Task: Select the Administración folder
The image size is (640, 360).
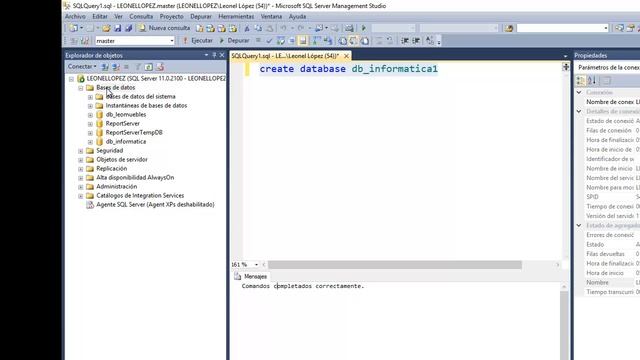Action: click(117, 187)
